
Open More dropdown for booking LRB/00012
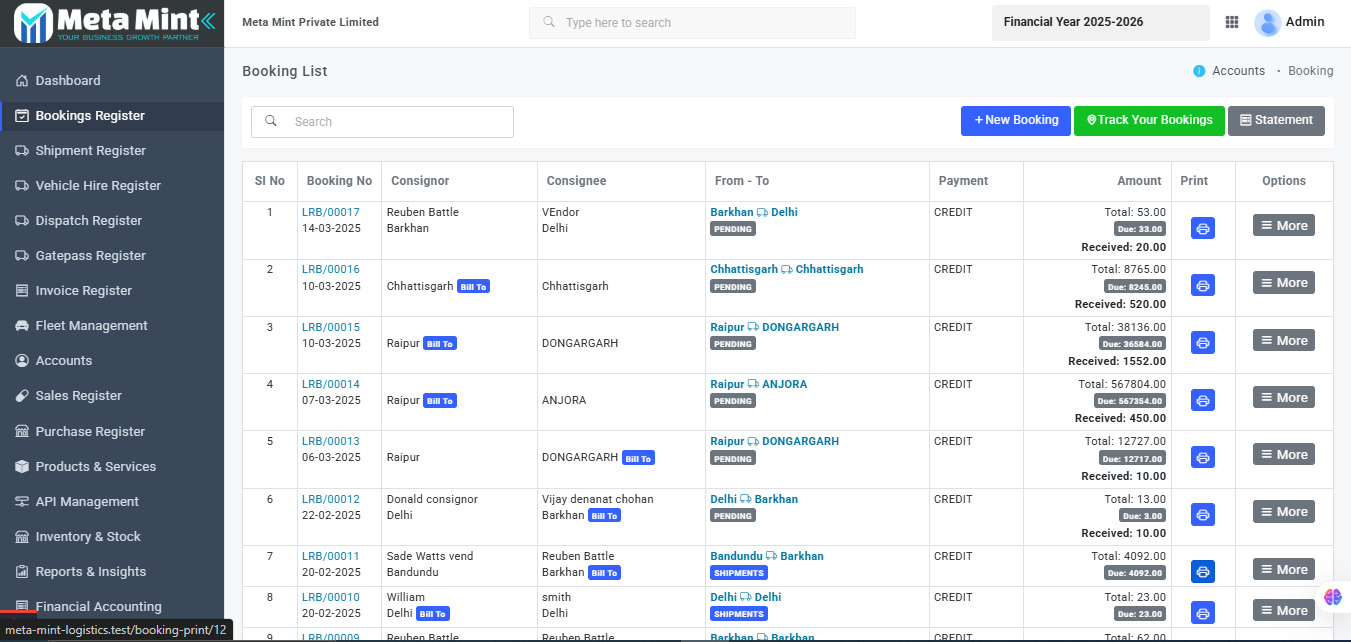pyautogui.click(x=1283, y=511)
